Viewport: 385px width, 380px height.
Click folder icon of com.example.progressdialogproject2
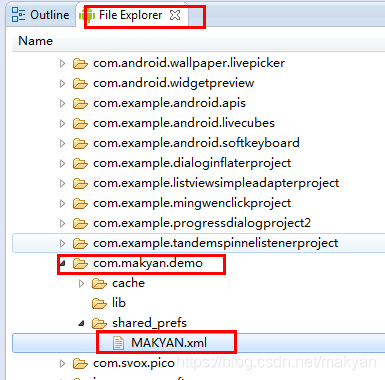80,223
